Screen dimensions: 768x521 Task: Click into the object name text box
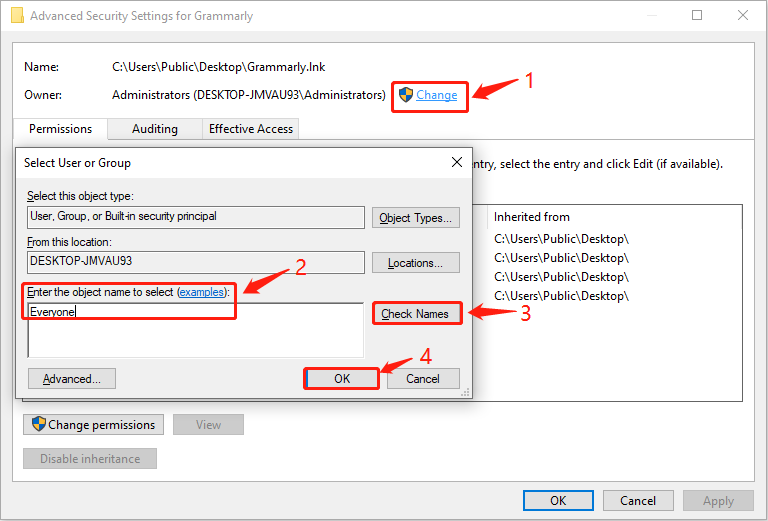click(196, 330)
